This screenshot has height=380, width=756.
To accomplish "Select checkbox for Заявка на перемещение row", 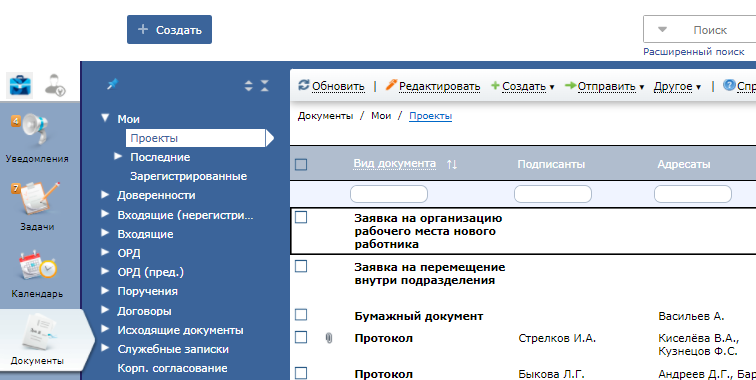I will (301, 266).
